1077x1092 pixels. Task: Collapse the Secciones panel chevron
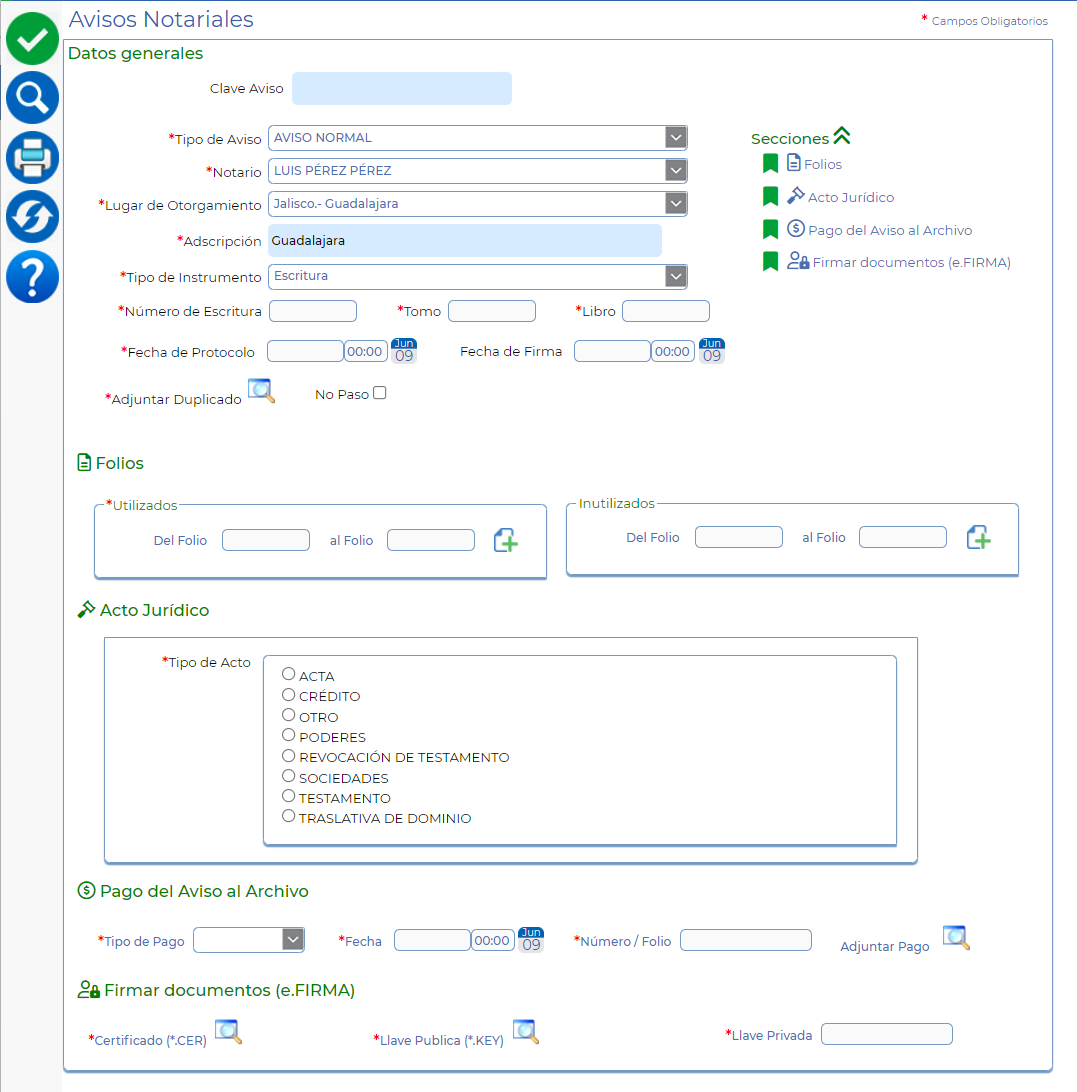pyautogui.click(x=841, y=137)
